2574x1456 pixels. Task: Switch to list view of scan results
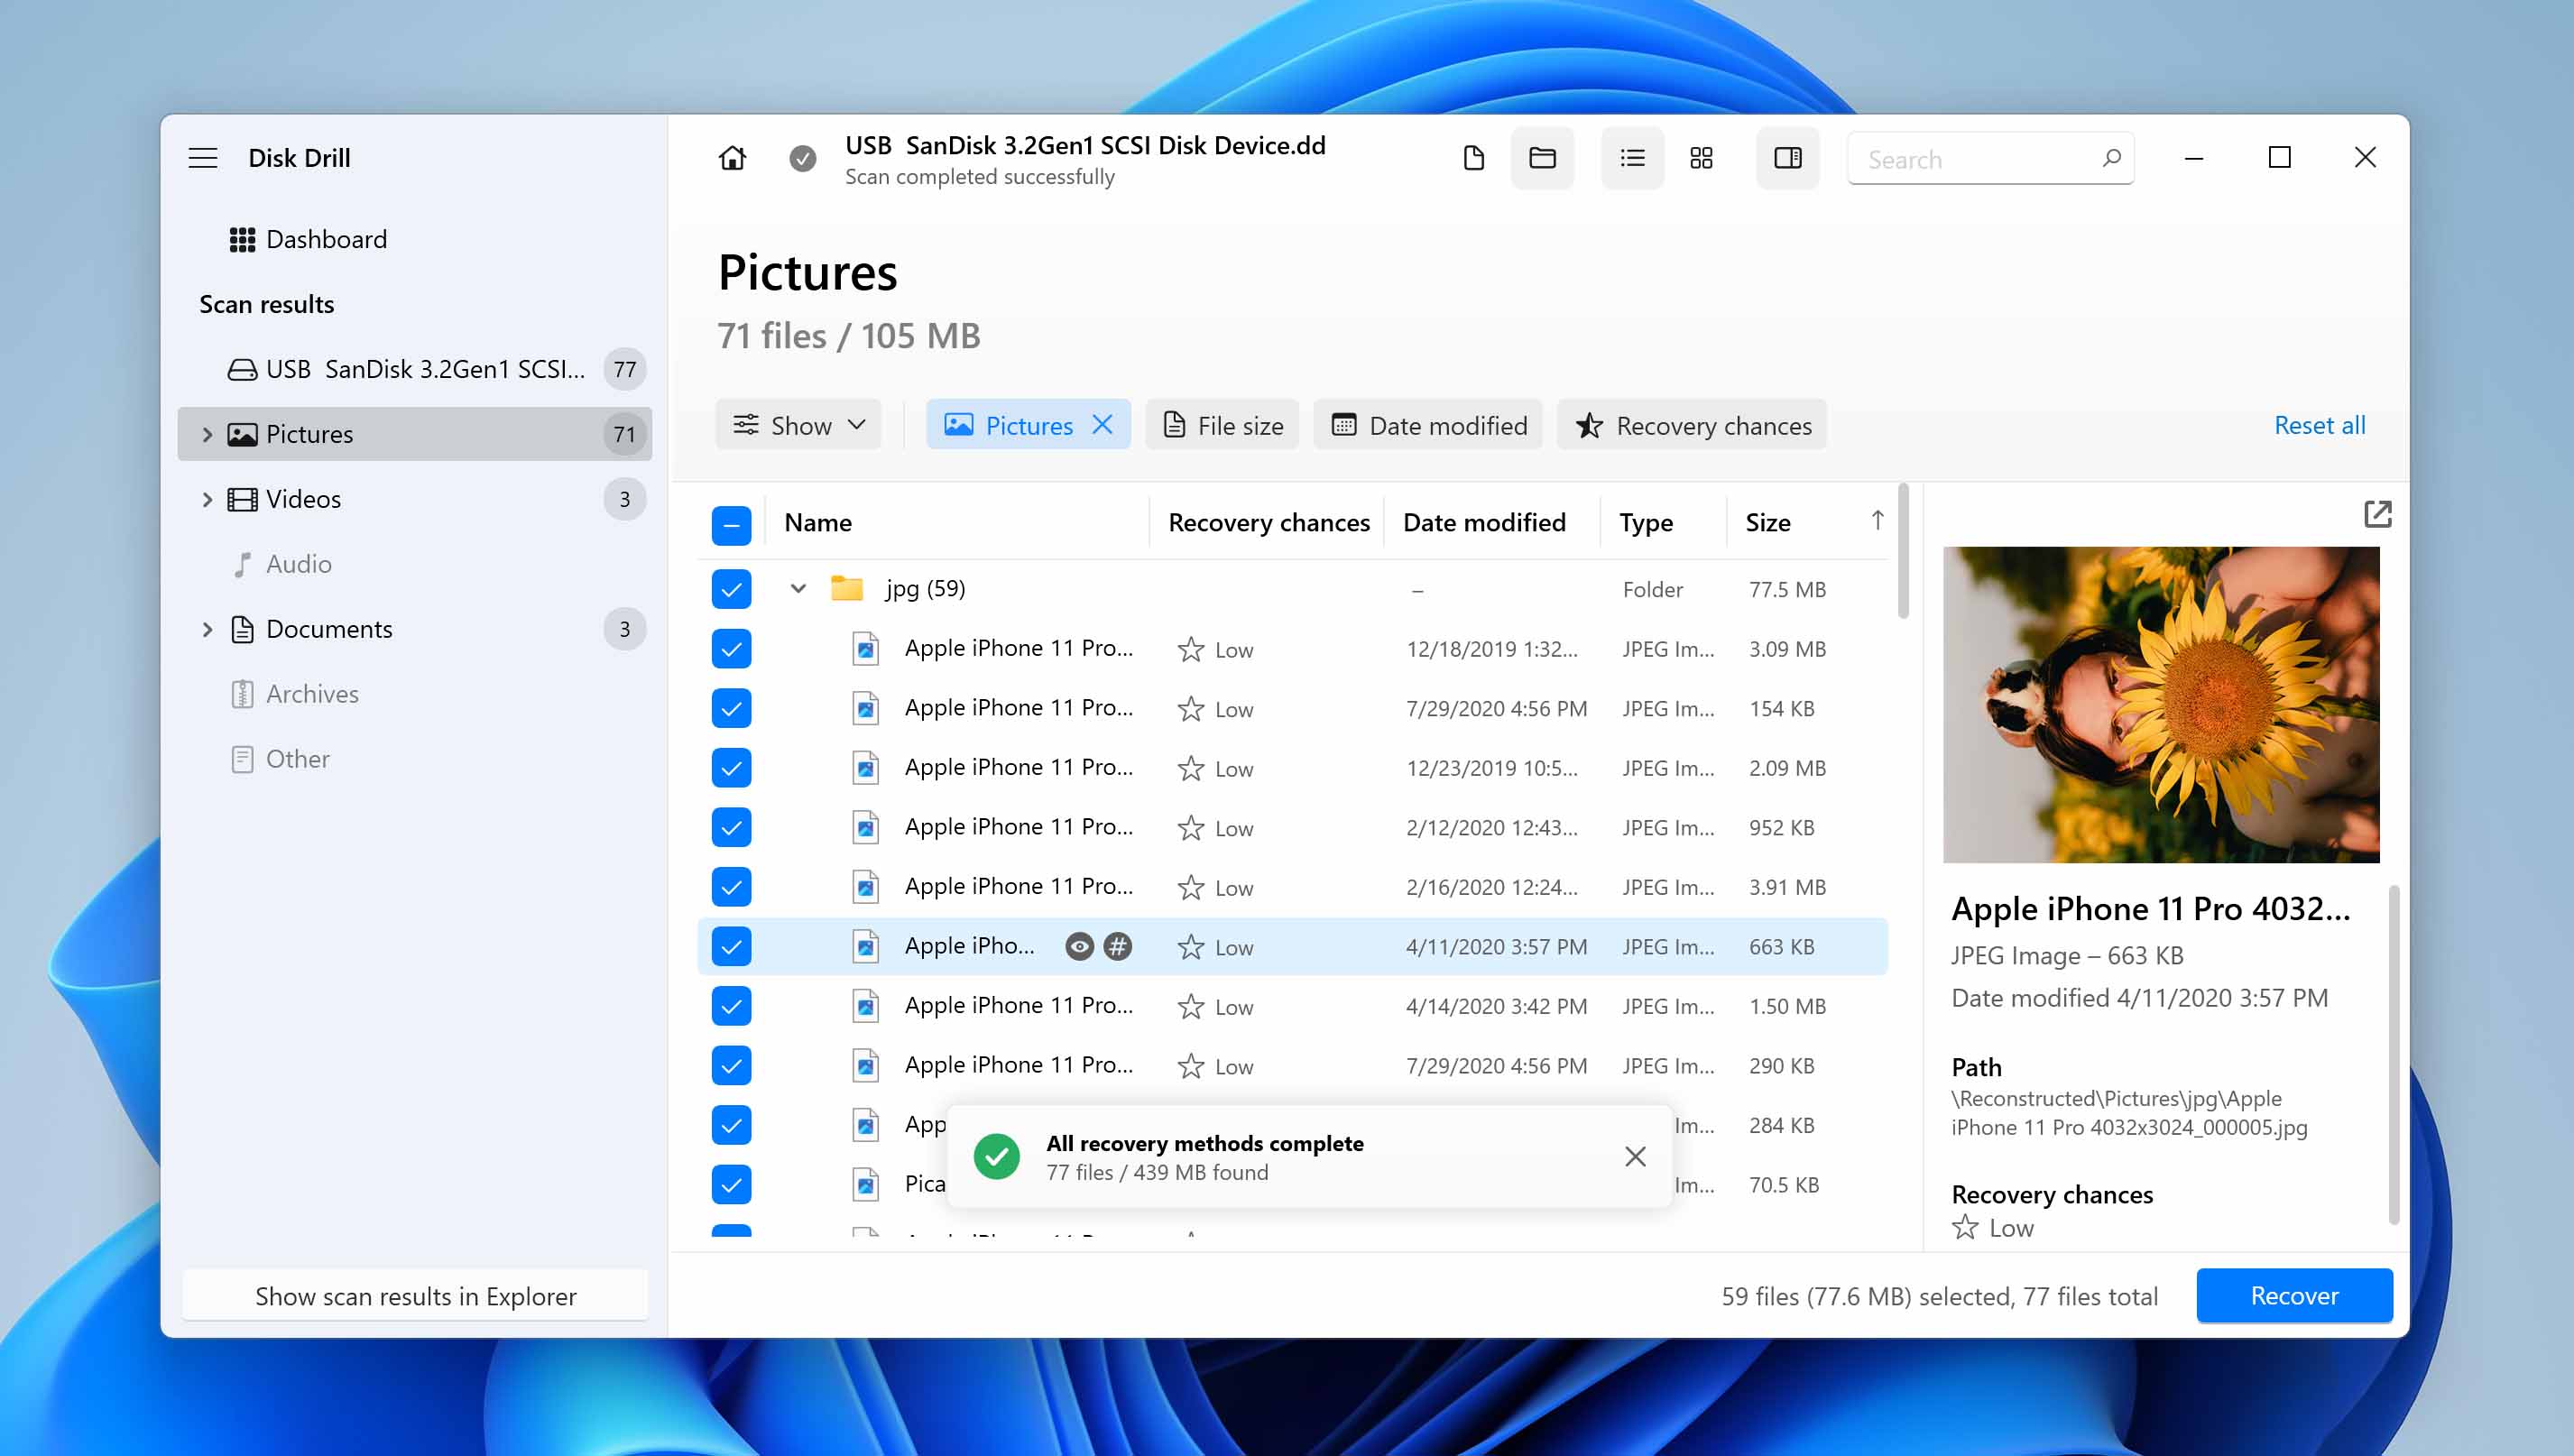tap(1631, 158)
